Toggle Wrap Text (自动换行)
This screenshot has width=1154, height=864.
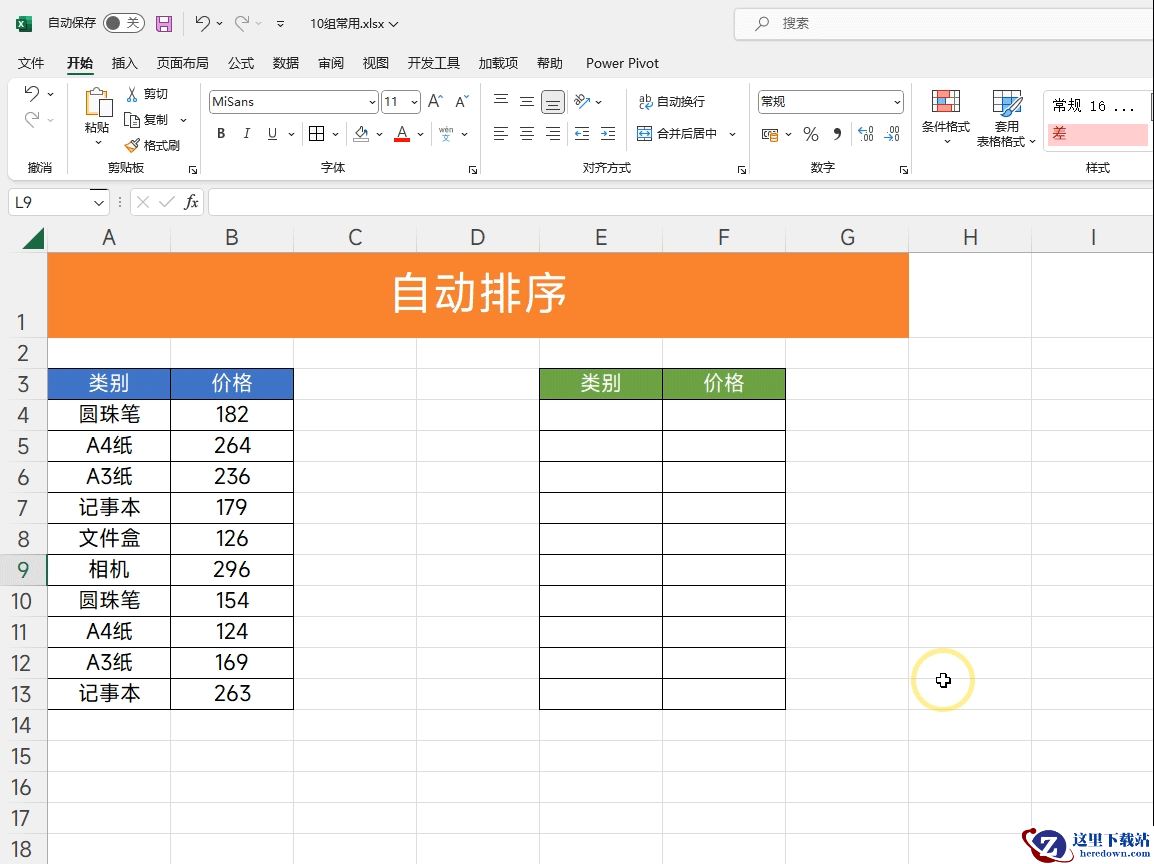click(671, 102)
